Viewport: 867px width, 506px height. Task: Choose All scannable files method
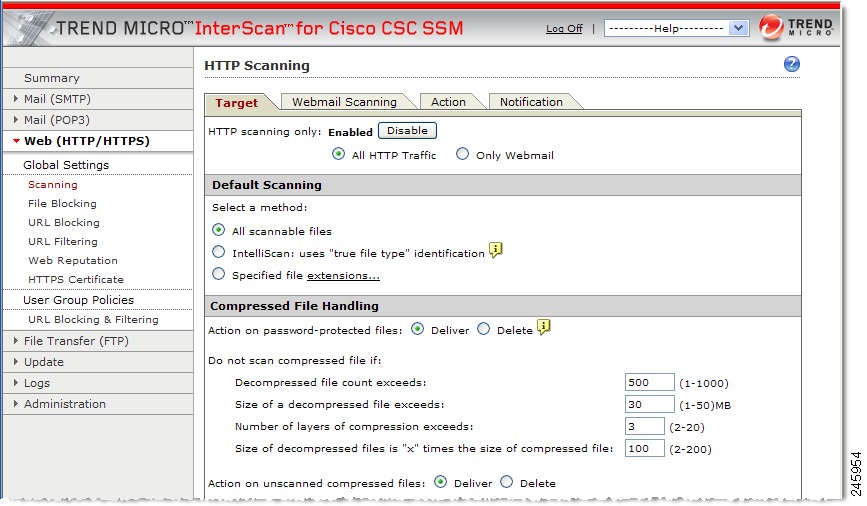(218, 229)
